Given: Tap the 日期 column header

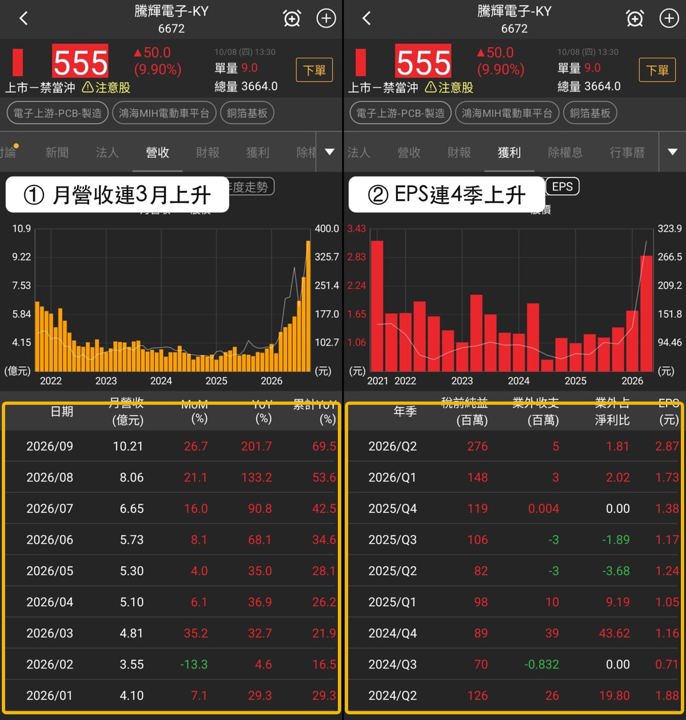Looking at the screenshot, I should pos(62,411).
